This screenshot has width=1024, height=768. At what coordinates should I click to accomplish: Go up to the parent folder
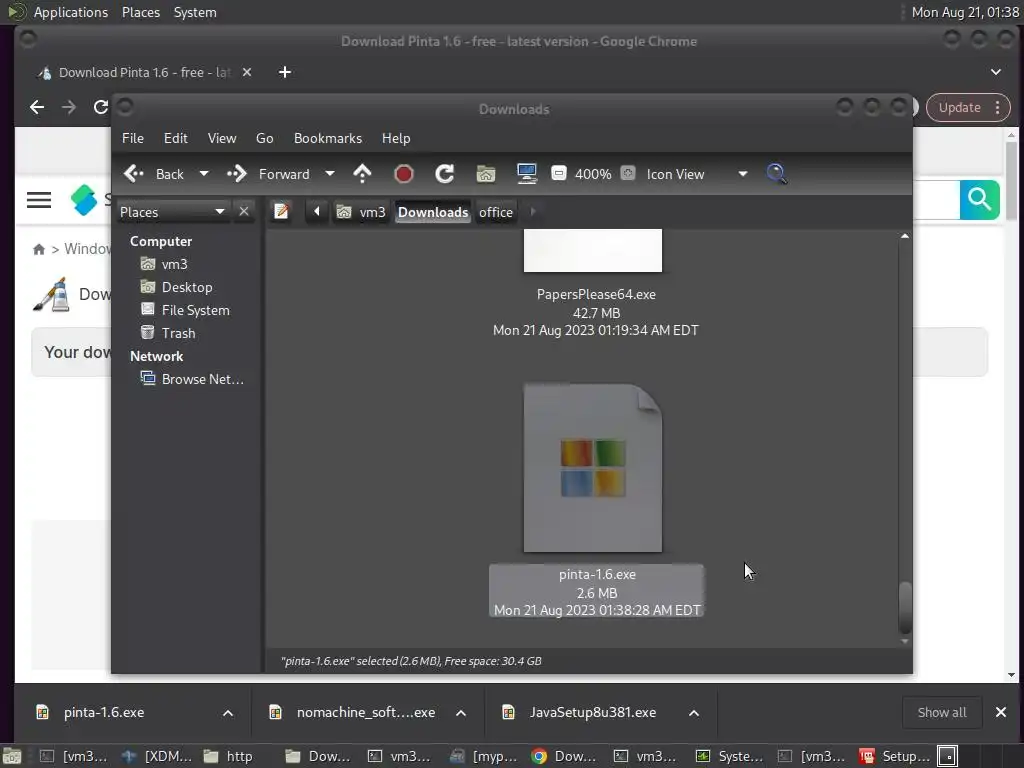coord(362,174)
